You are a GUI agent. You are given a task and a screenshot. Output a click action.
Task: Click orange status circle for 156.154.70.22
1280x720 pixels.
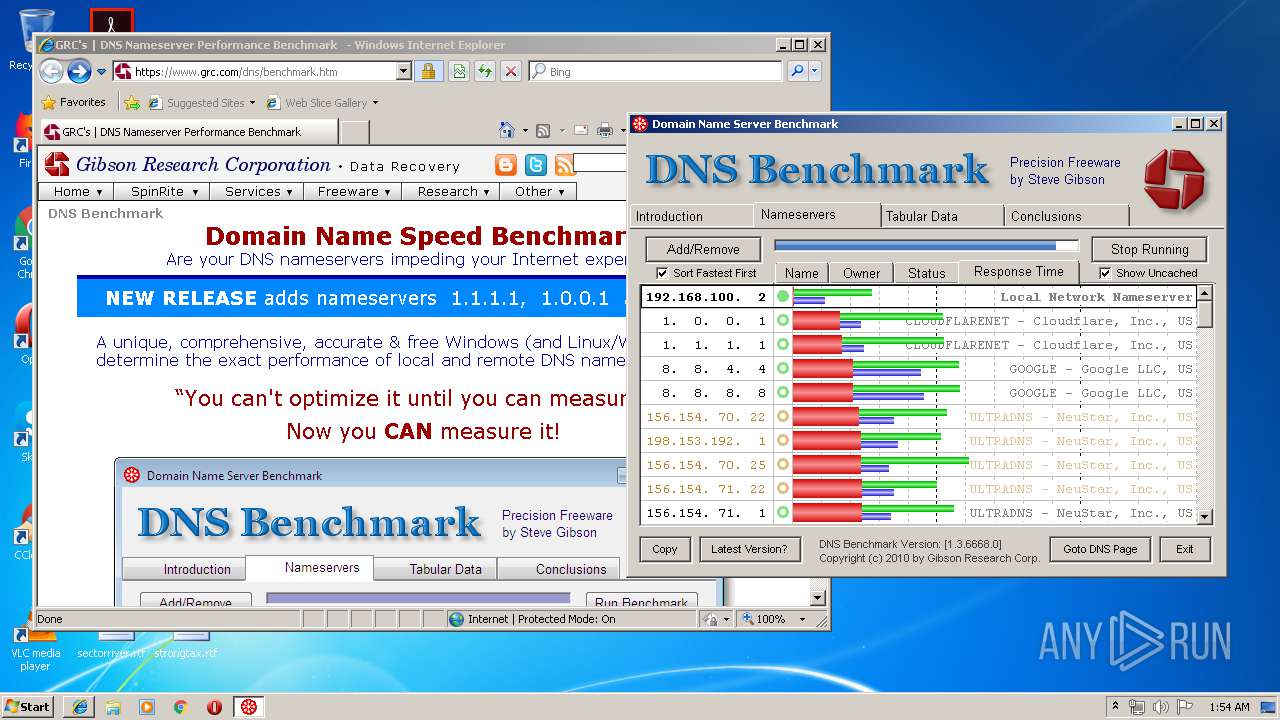click(782, 417)
